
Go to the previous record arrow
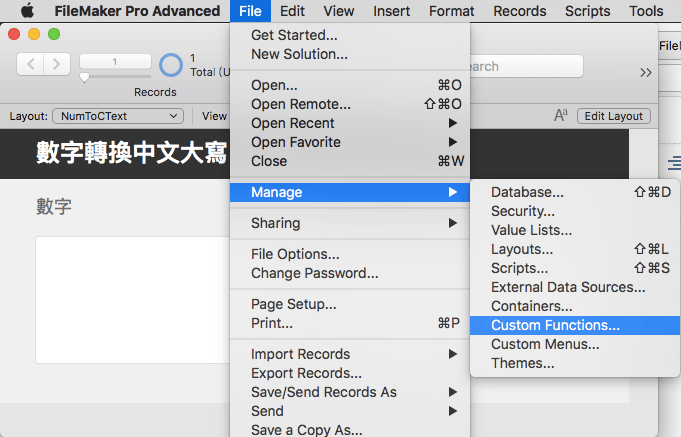pos(31,65)
